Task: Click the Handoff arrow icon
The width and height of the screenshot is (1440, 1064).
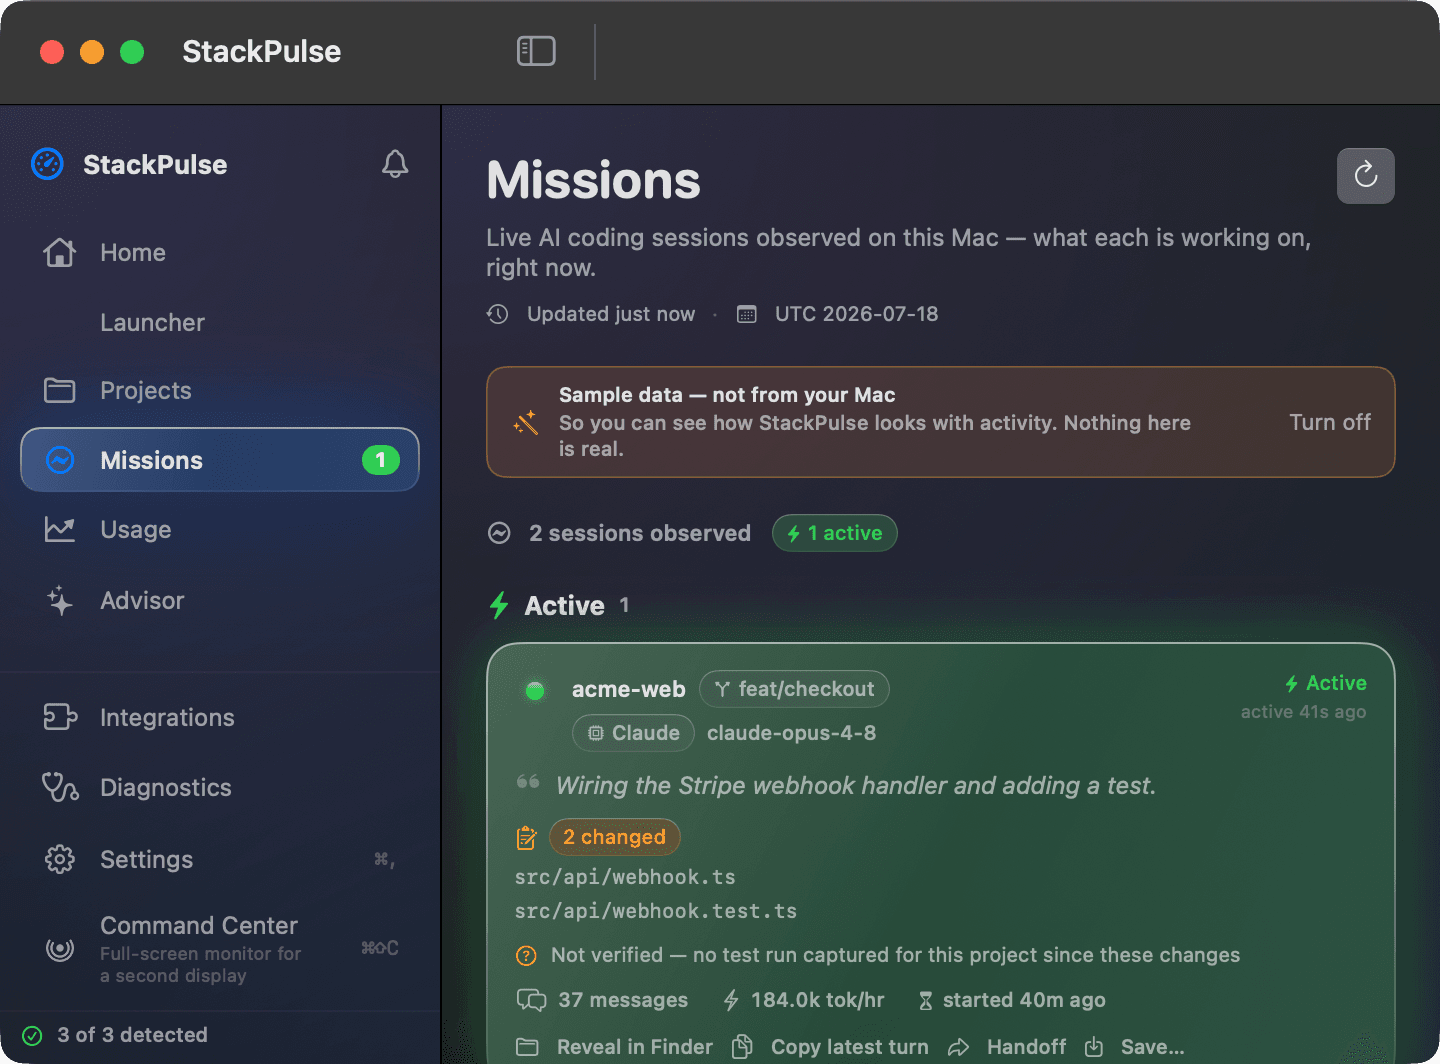Action: [958, 1047]
